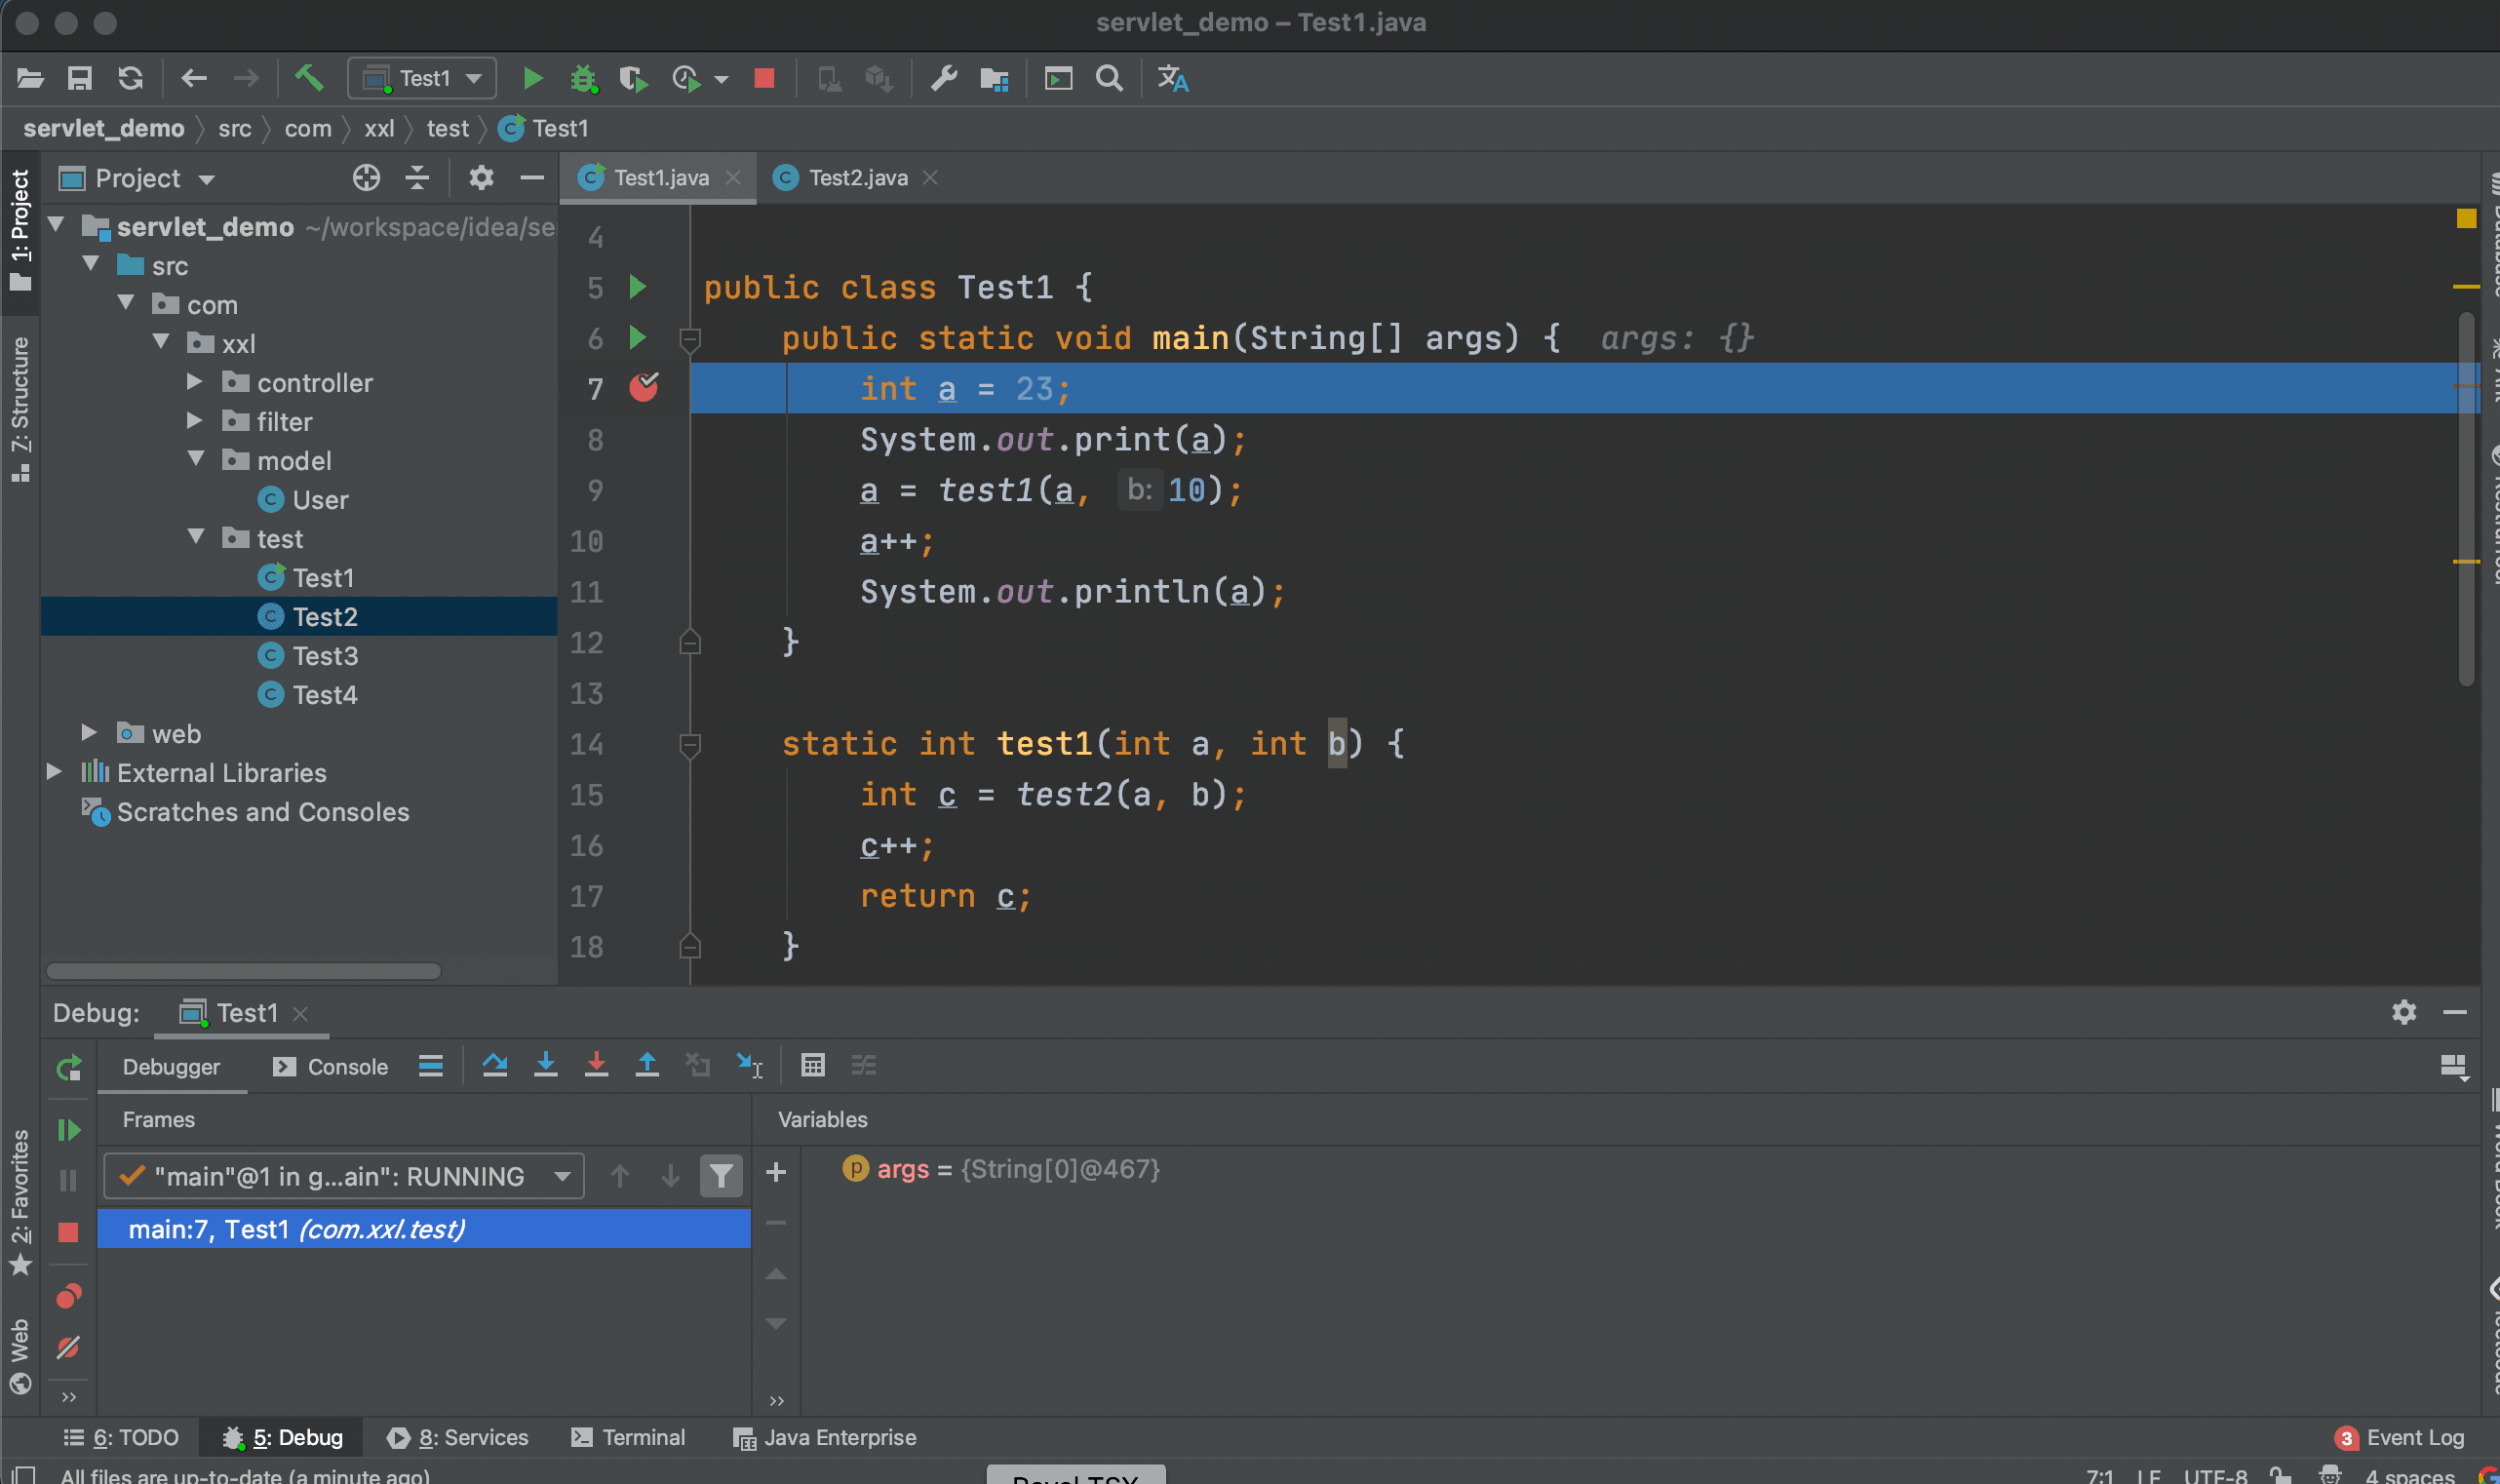Click the Add Variable watch (+) button
2500x1484 pixels.
(x=774, y=1169)
